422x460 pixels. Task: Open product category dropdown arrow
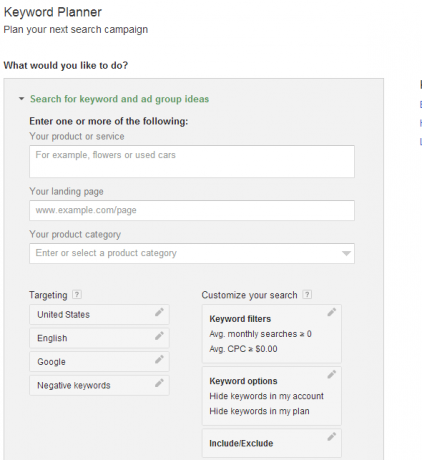[x=346, y=253]
